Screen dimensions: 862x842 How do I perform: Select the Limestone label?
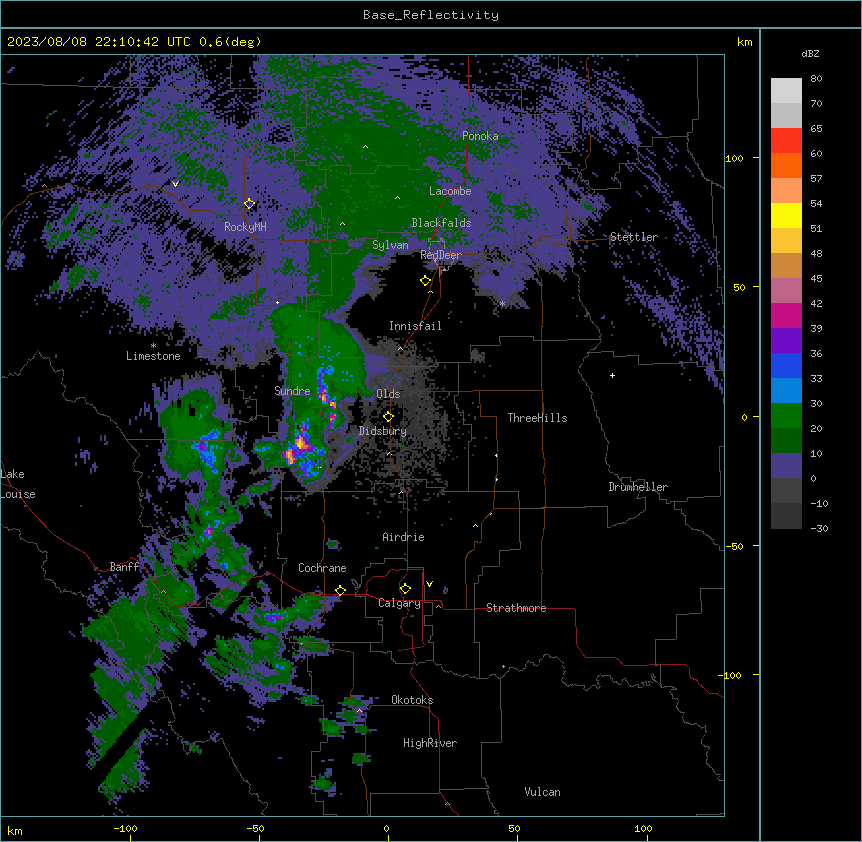pyautogui.click(x=153, y=356)
